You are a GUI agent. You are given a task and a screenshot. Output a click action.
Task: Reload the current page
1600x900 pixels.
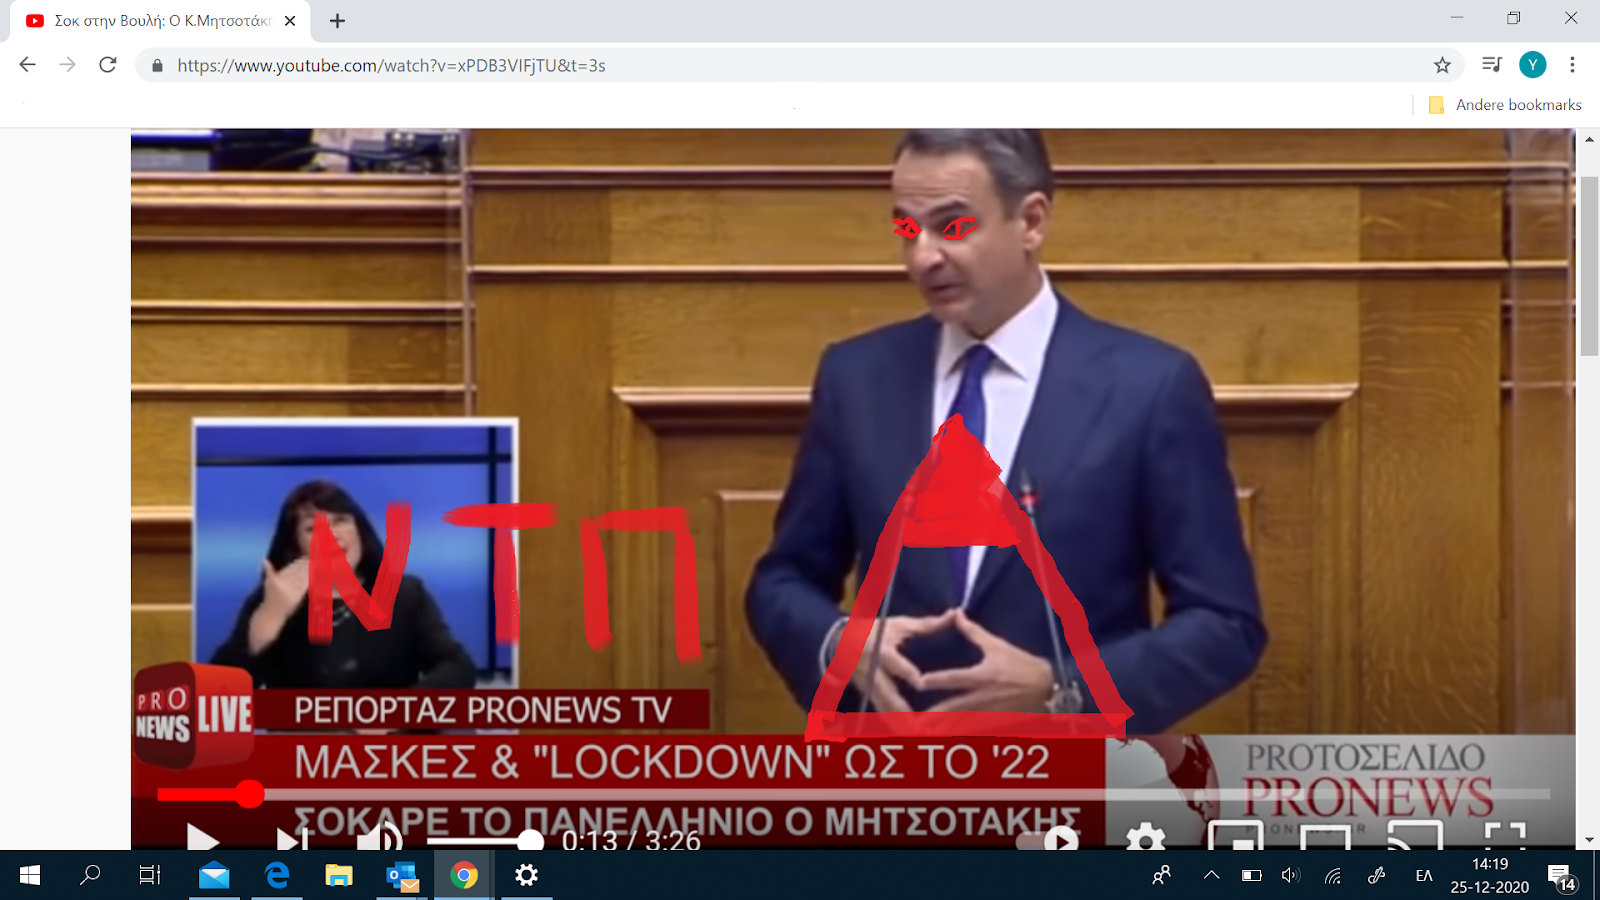coord(108,65)
